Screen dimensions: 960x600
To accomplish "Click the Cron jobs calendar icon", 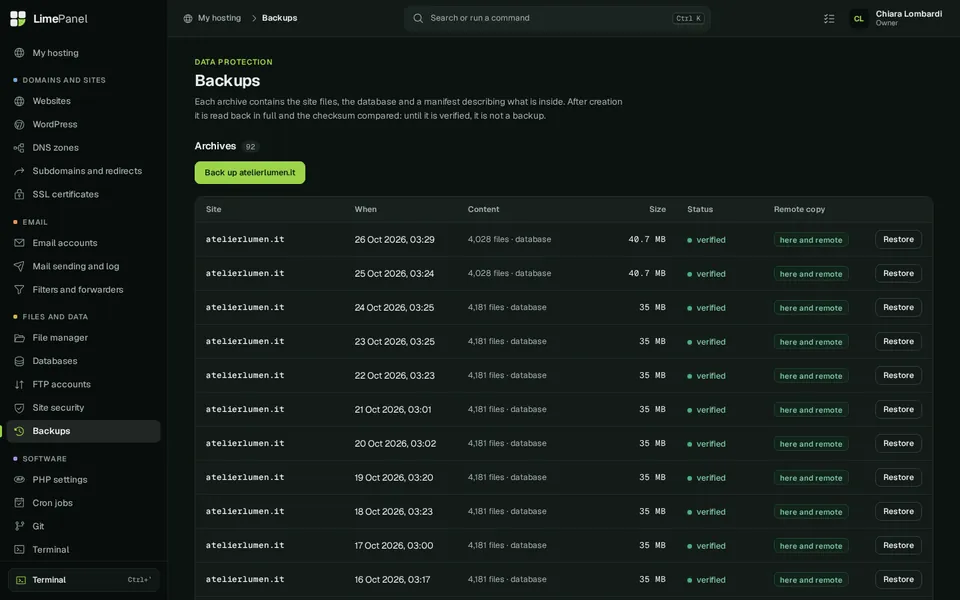I will point(20,503).
